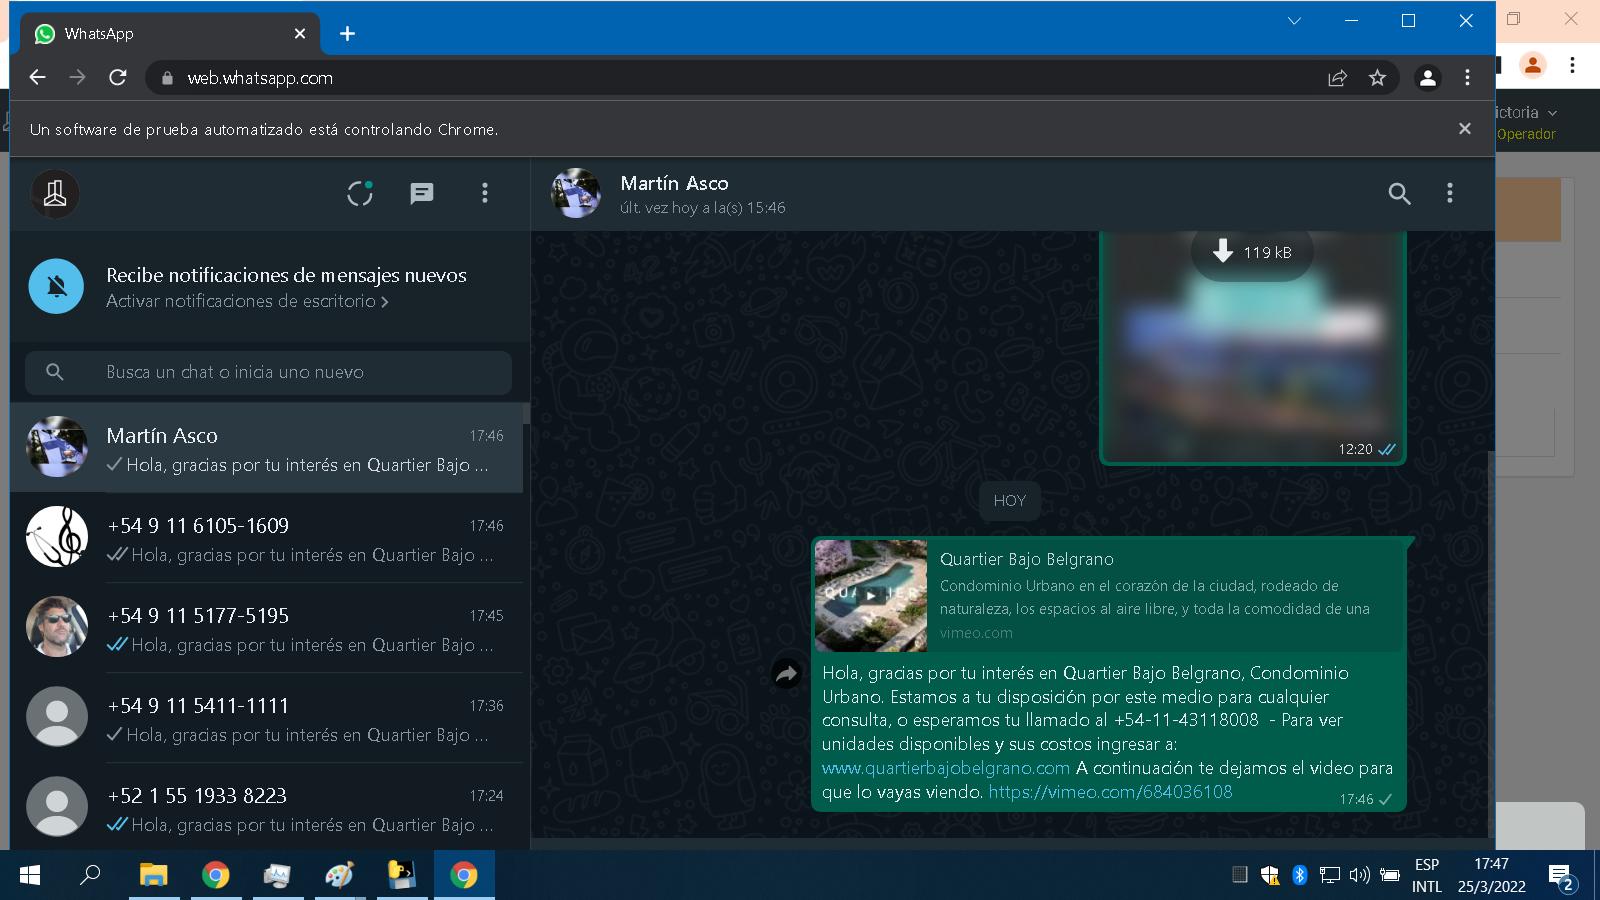Share this page icon in address bar
The height and width of the screenshot is (900, 1600).
[1337, 78]
